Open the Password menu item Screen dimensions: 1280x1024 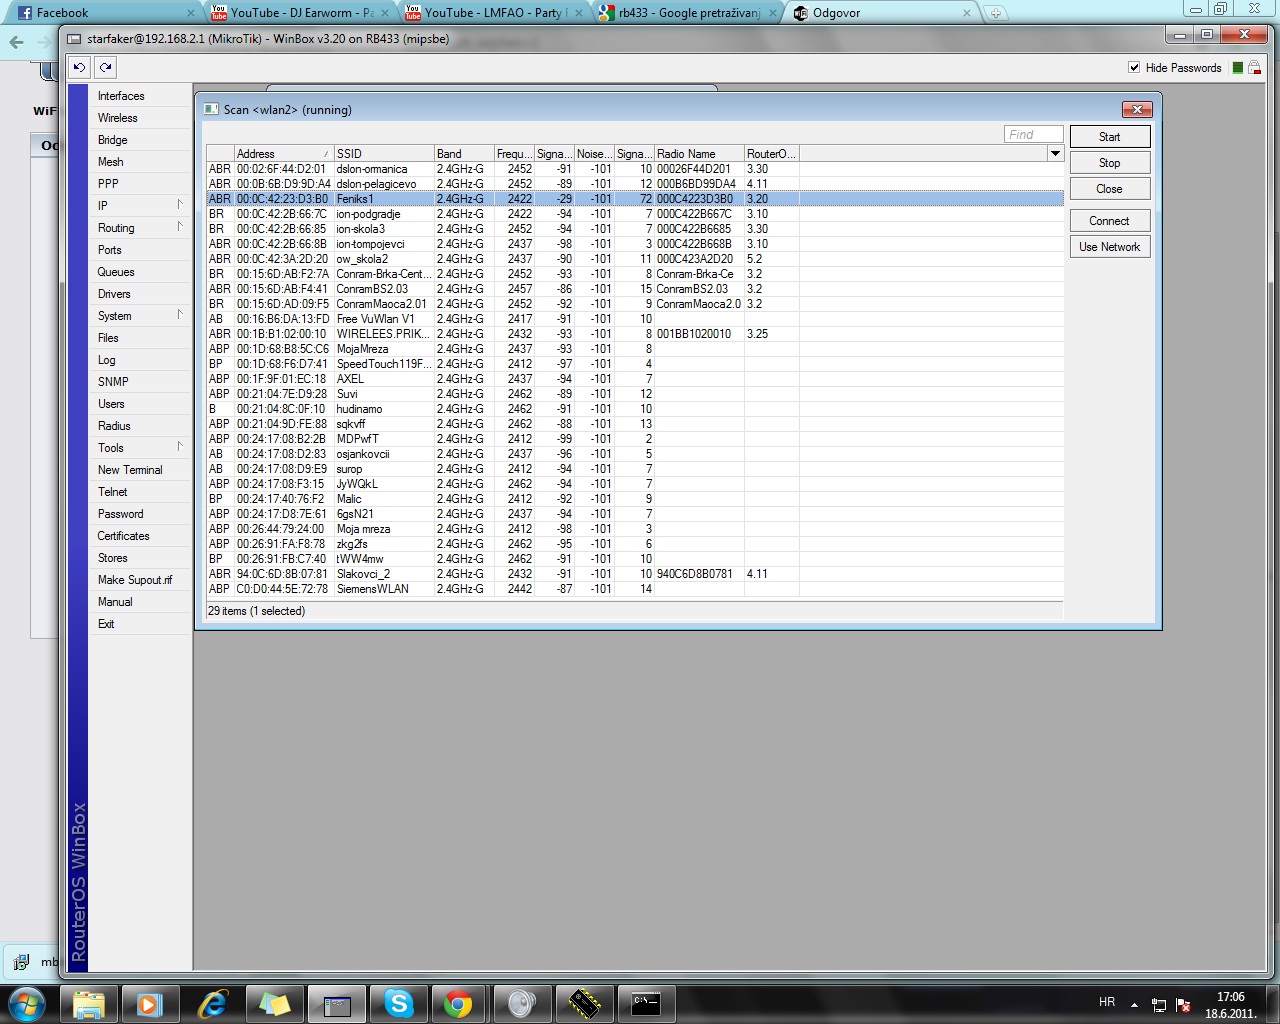coord(121,514)
